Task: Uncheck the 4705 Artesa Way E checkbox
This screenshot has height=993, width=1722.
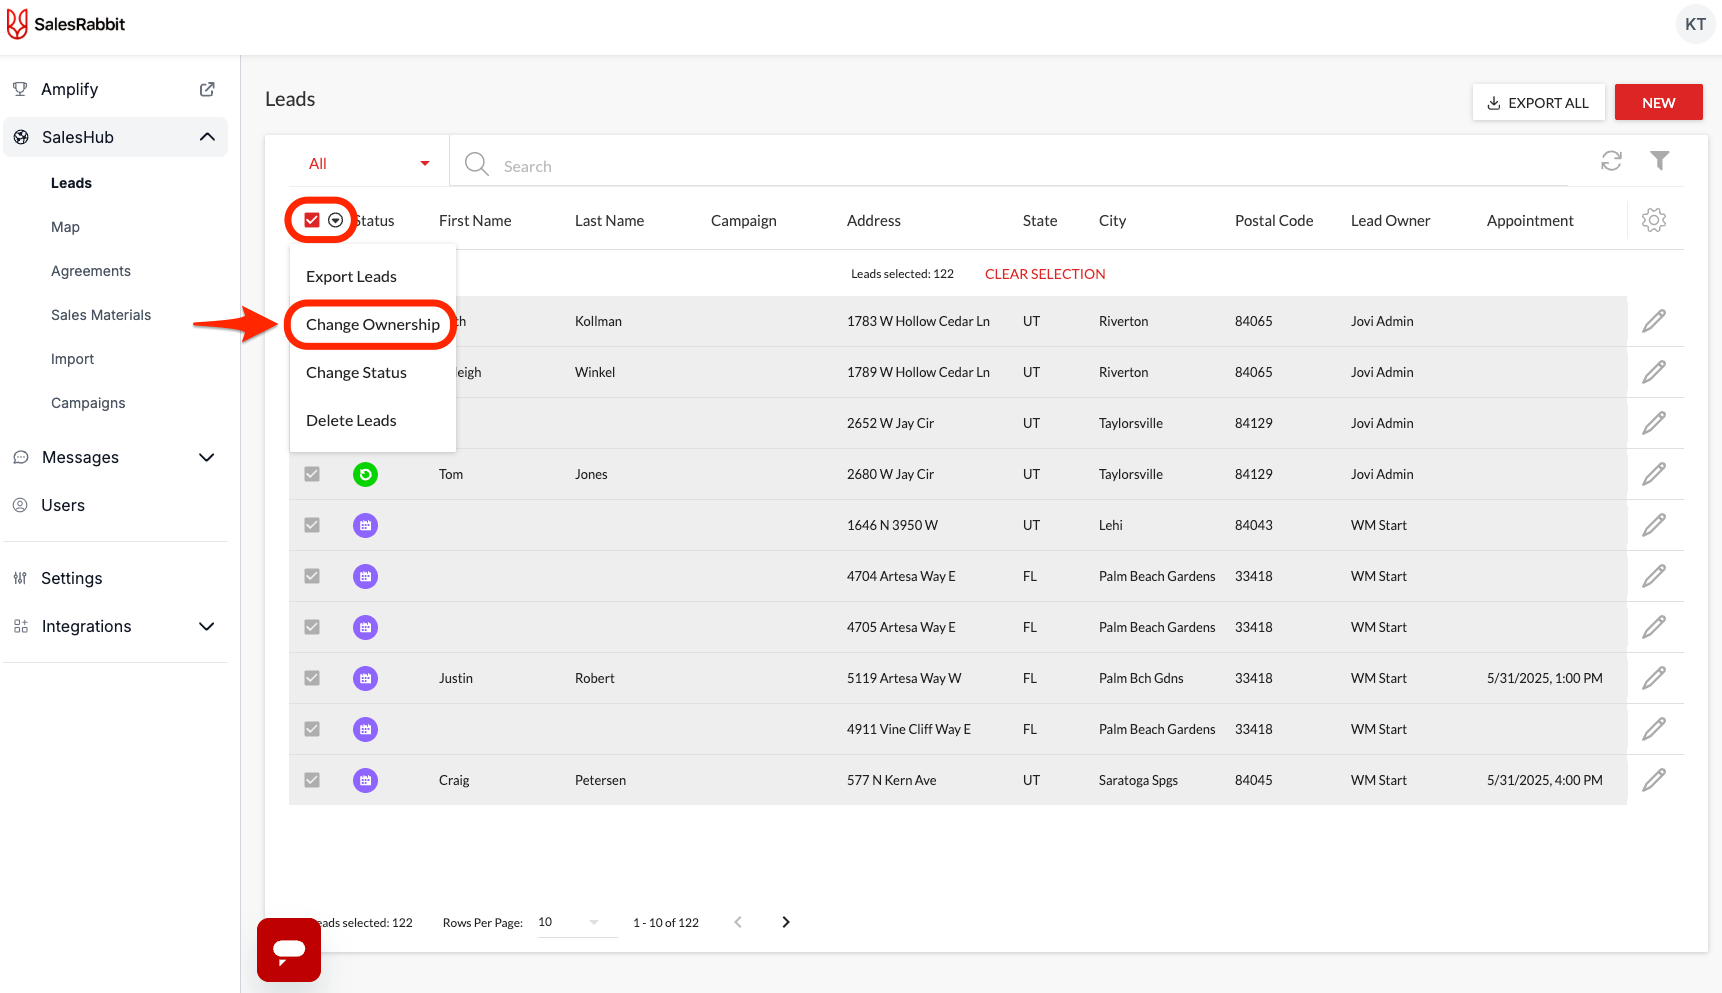Action: click(312, 627)
